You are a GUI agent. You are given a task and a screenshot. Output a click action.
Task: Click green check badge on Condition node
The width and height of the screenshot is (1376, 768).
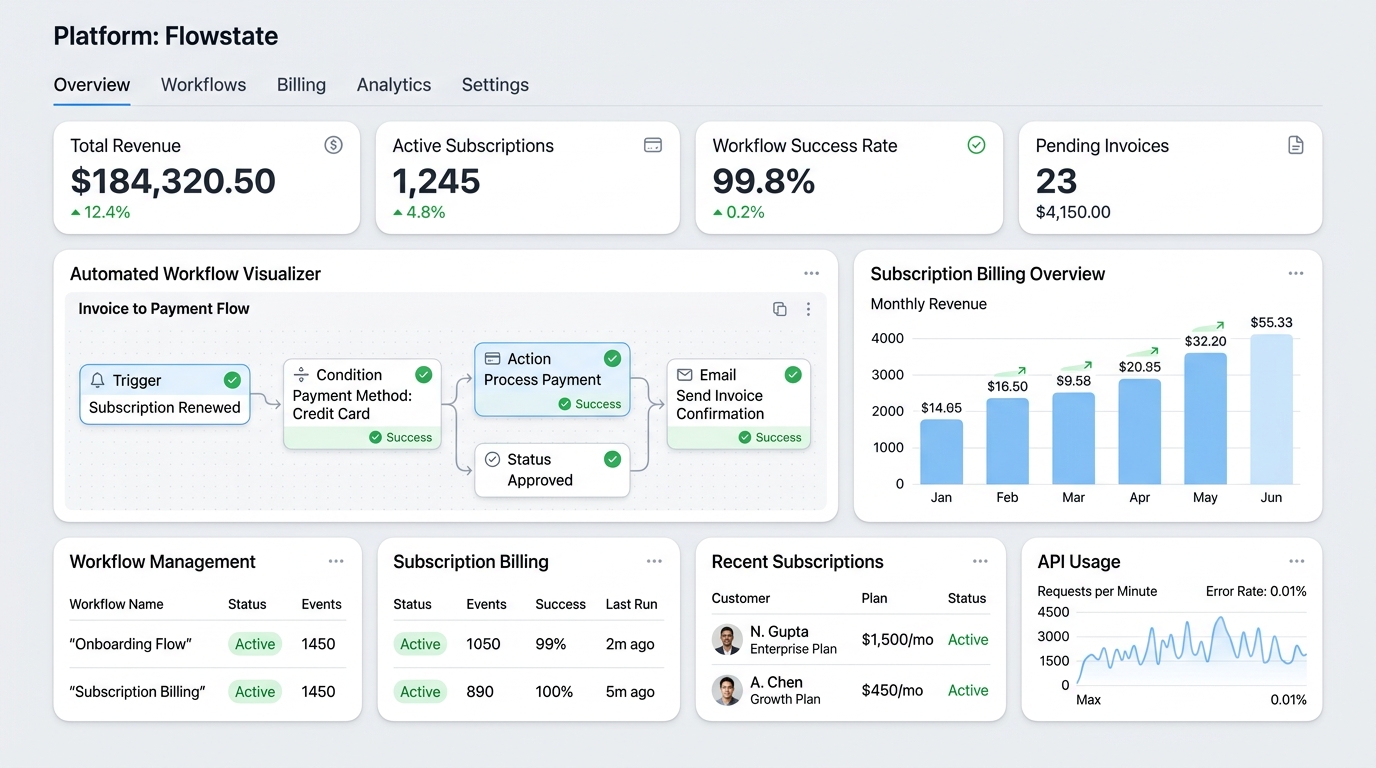point(424,374)
